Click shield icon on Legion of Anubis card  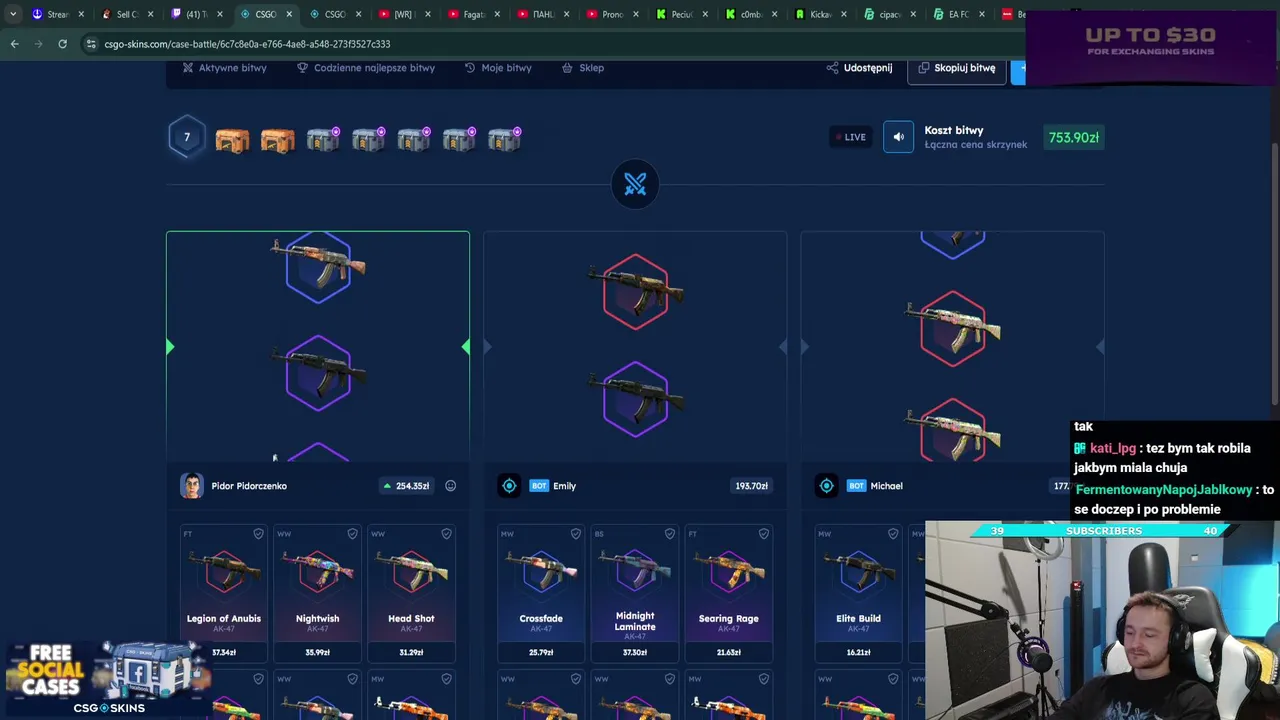(258, 534)
